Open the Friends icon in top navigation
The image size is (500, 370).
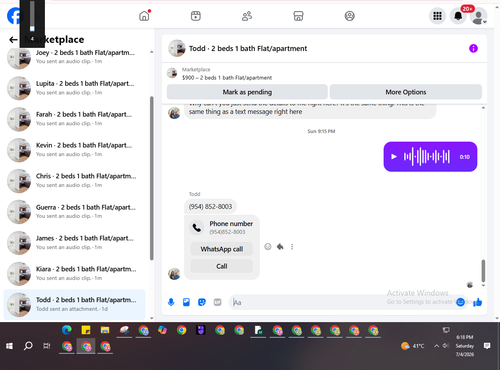247,16
